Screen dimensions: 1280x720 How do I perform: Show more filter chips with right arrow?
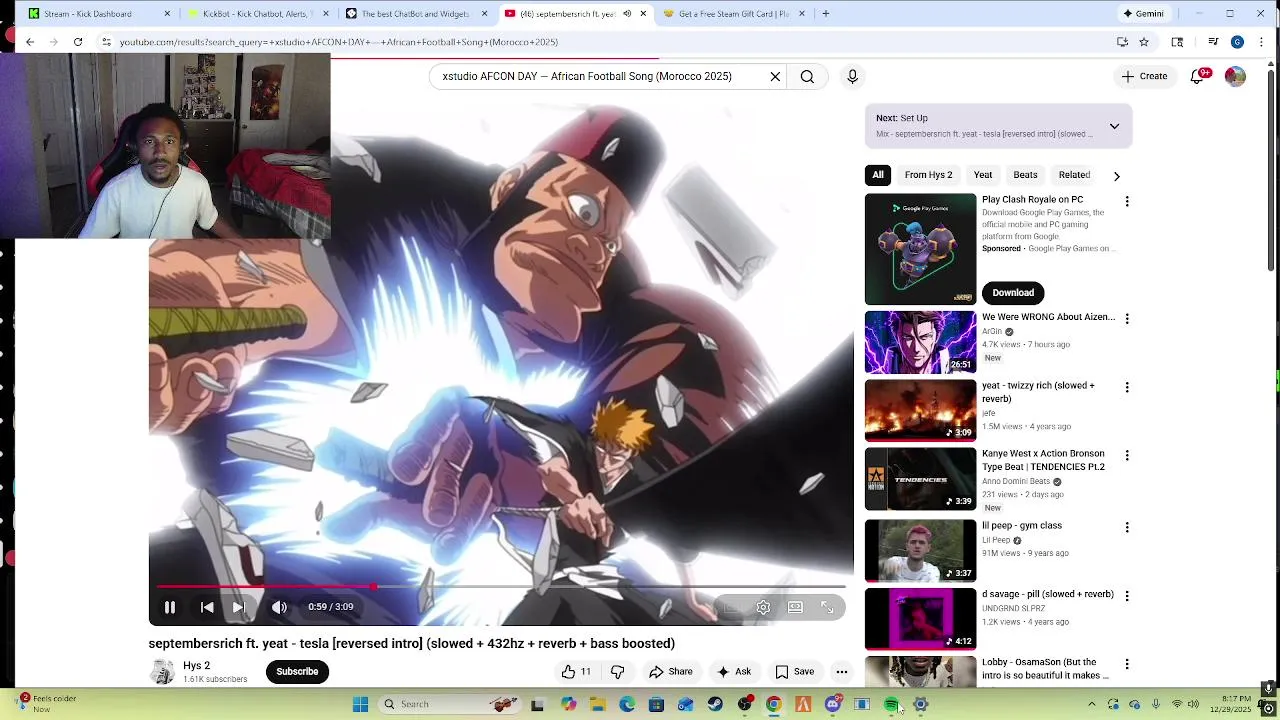click(x=1116, y=176)
